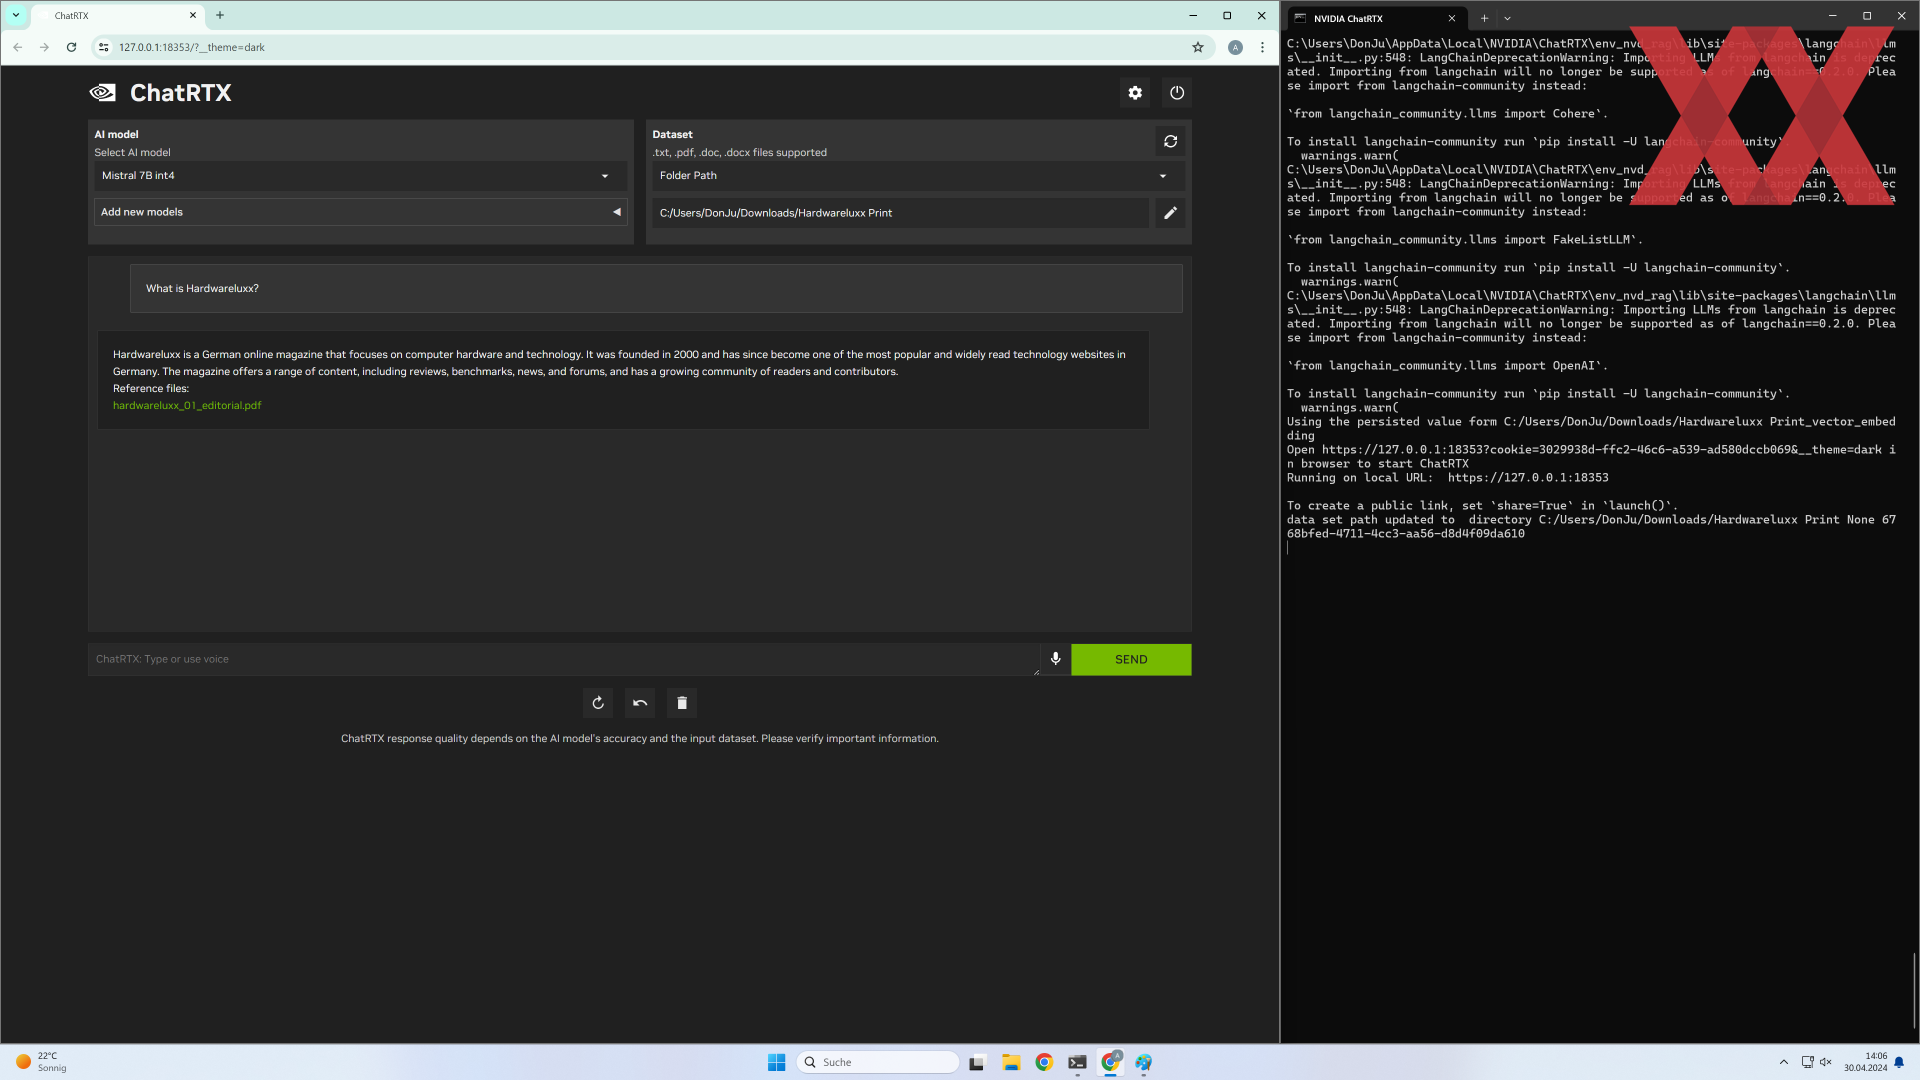The height and width of the screenshot is (1080, 1920).
Task: Open ChatRTX settings gear
Action: 1135,93
